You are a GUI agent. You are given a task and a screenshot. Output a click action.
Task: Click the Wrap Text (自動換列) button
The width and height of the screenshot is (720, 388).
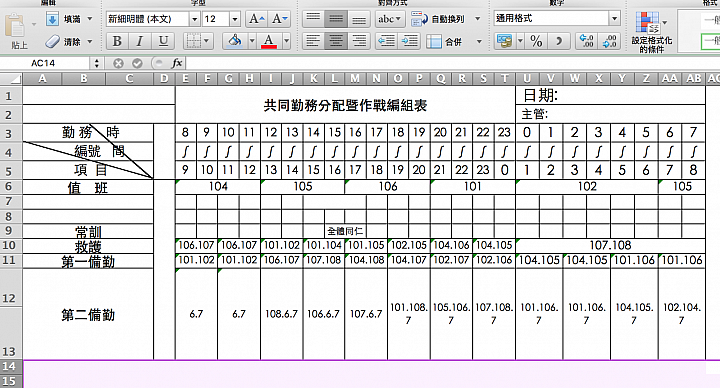pyautogui.click(x=439, y=19)
